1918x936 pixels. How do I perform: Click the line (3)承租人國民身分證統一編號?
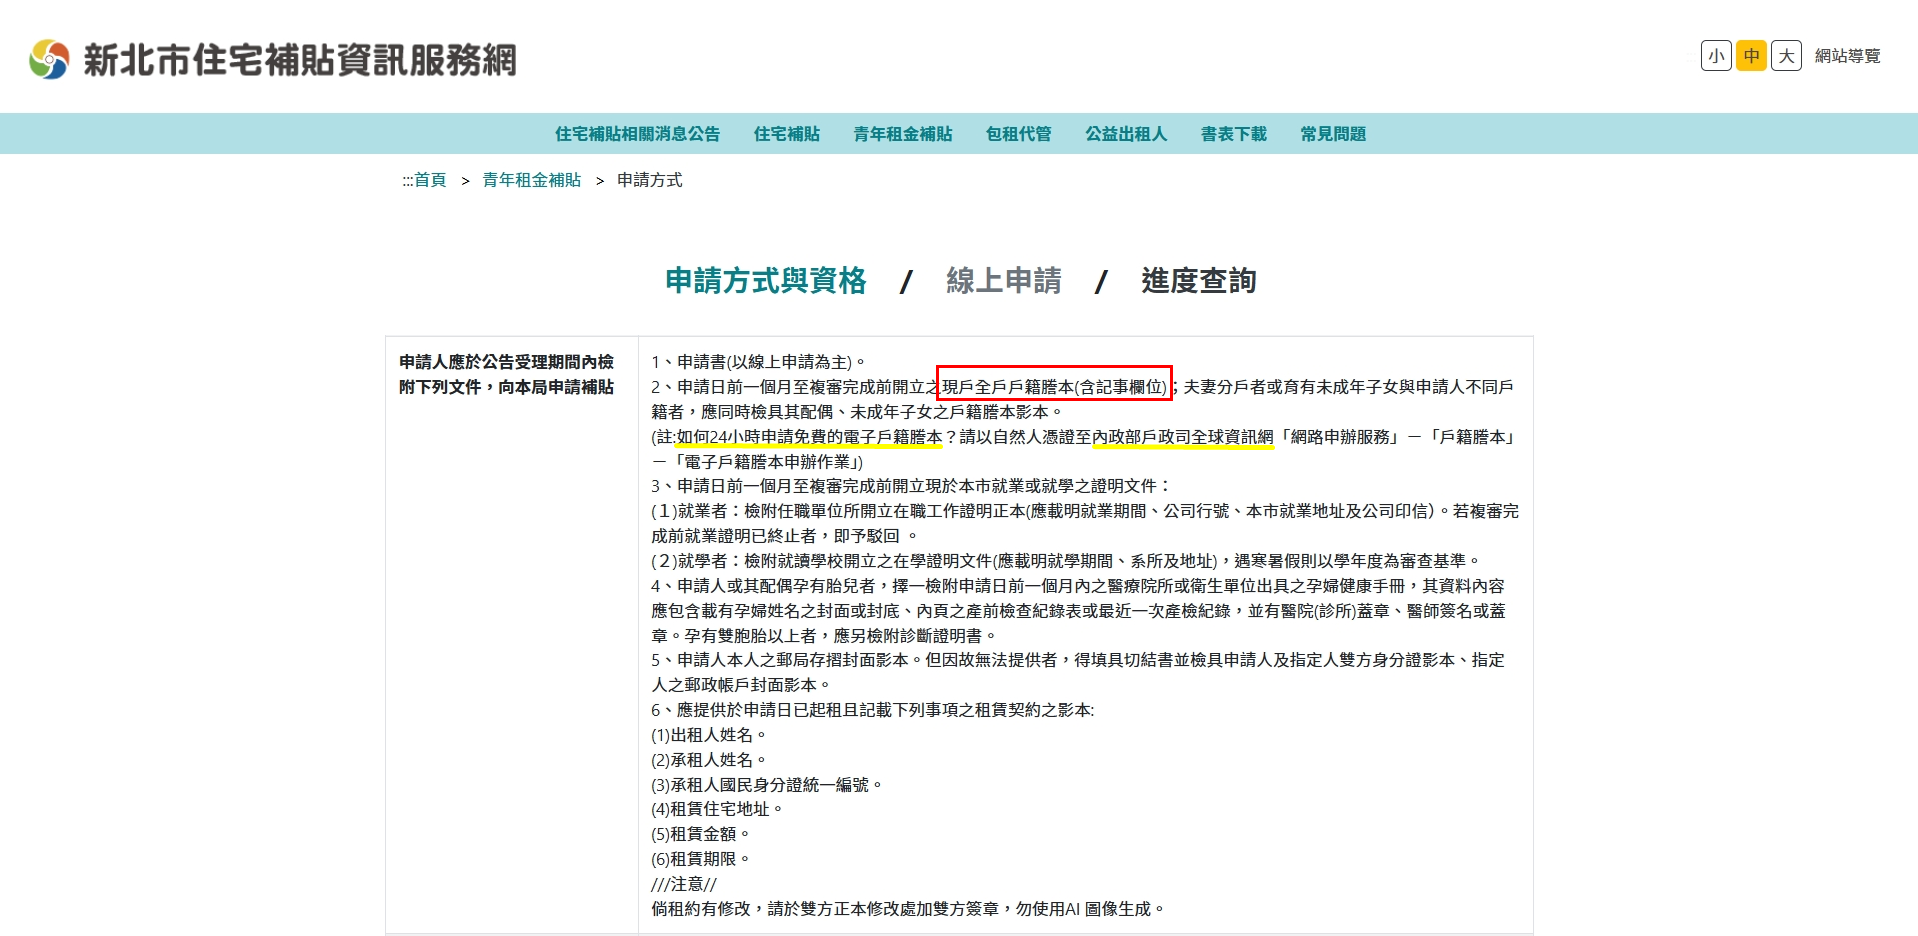click(767, 785)
